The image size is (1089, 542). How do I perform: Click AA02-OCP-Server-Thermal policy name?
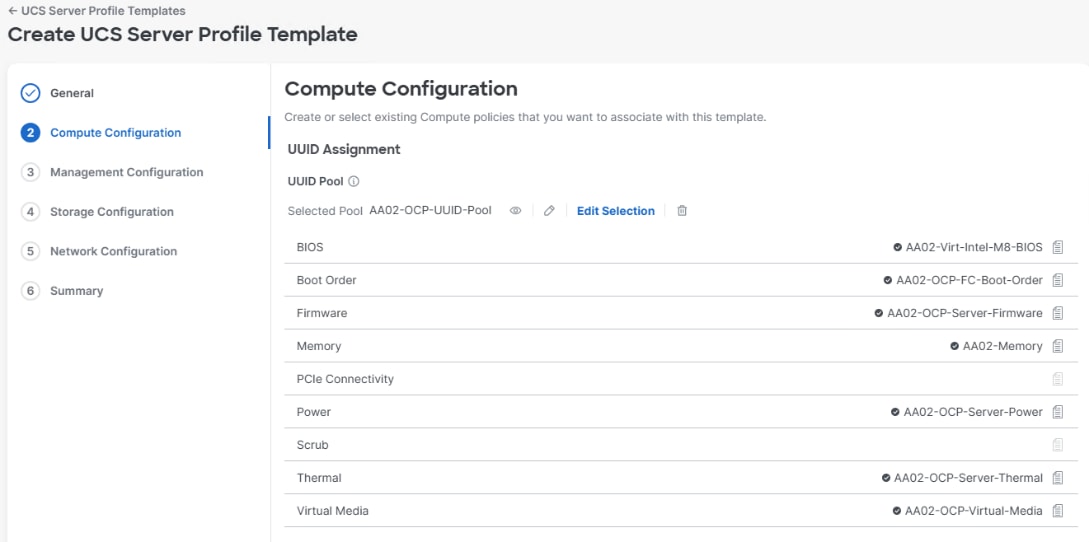point(968,478)
